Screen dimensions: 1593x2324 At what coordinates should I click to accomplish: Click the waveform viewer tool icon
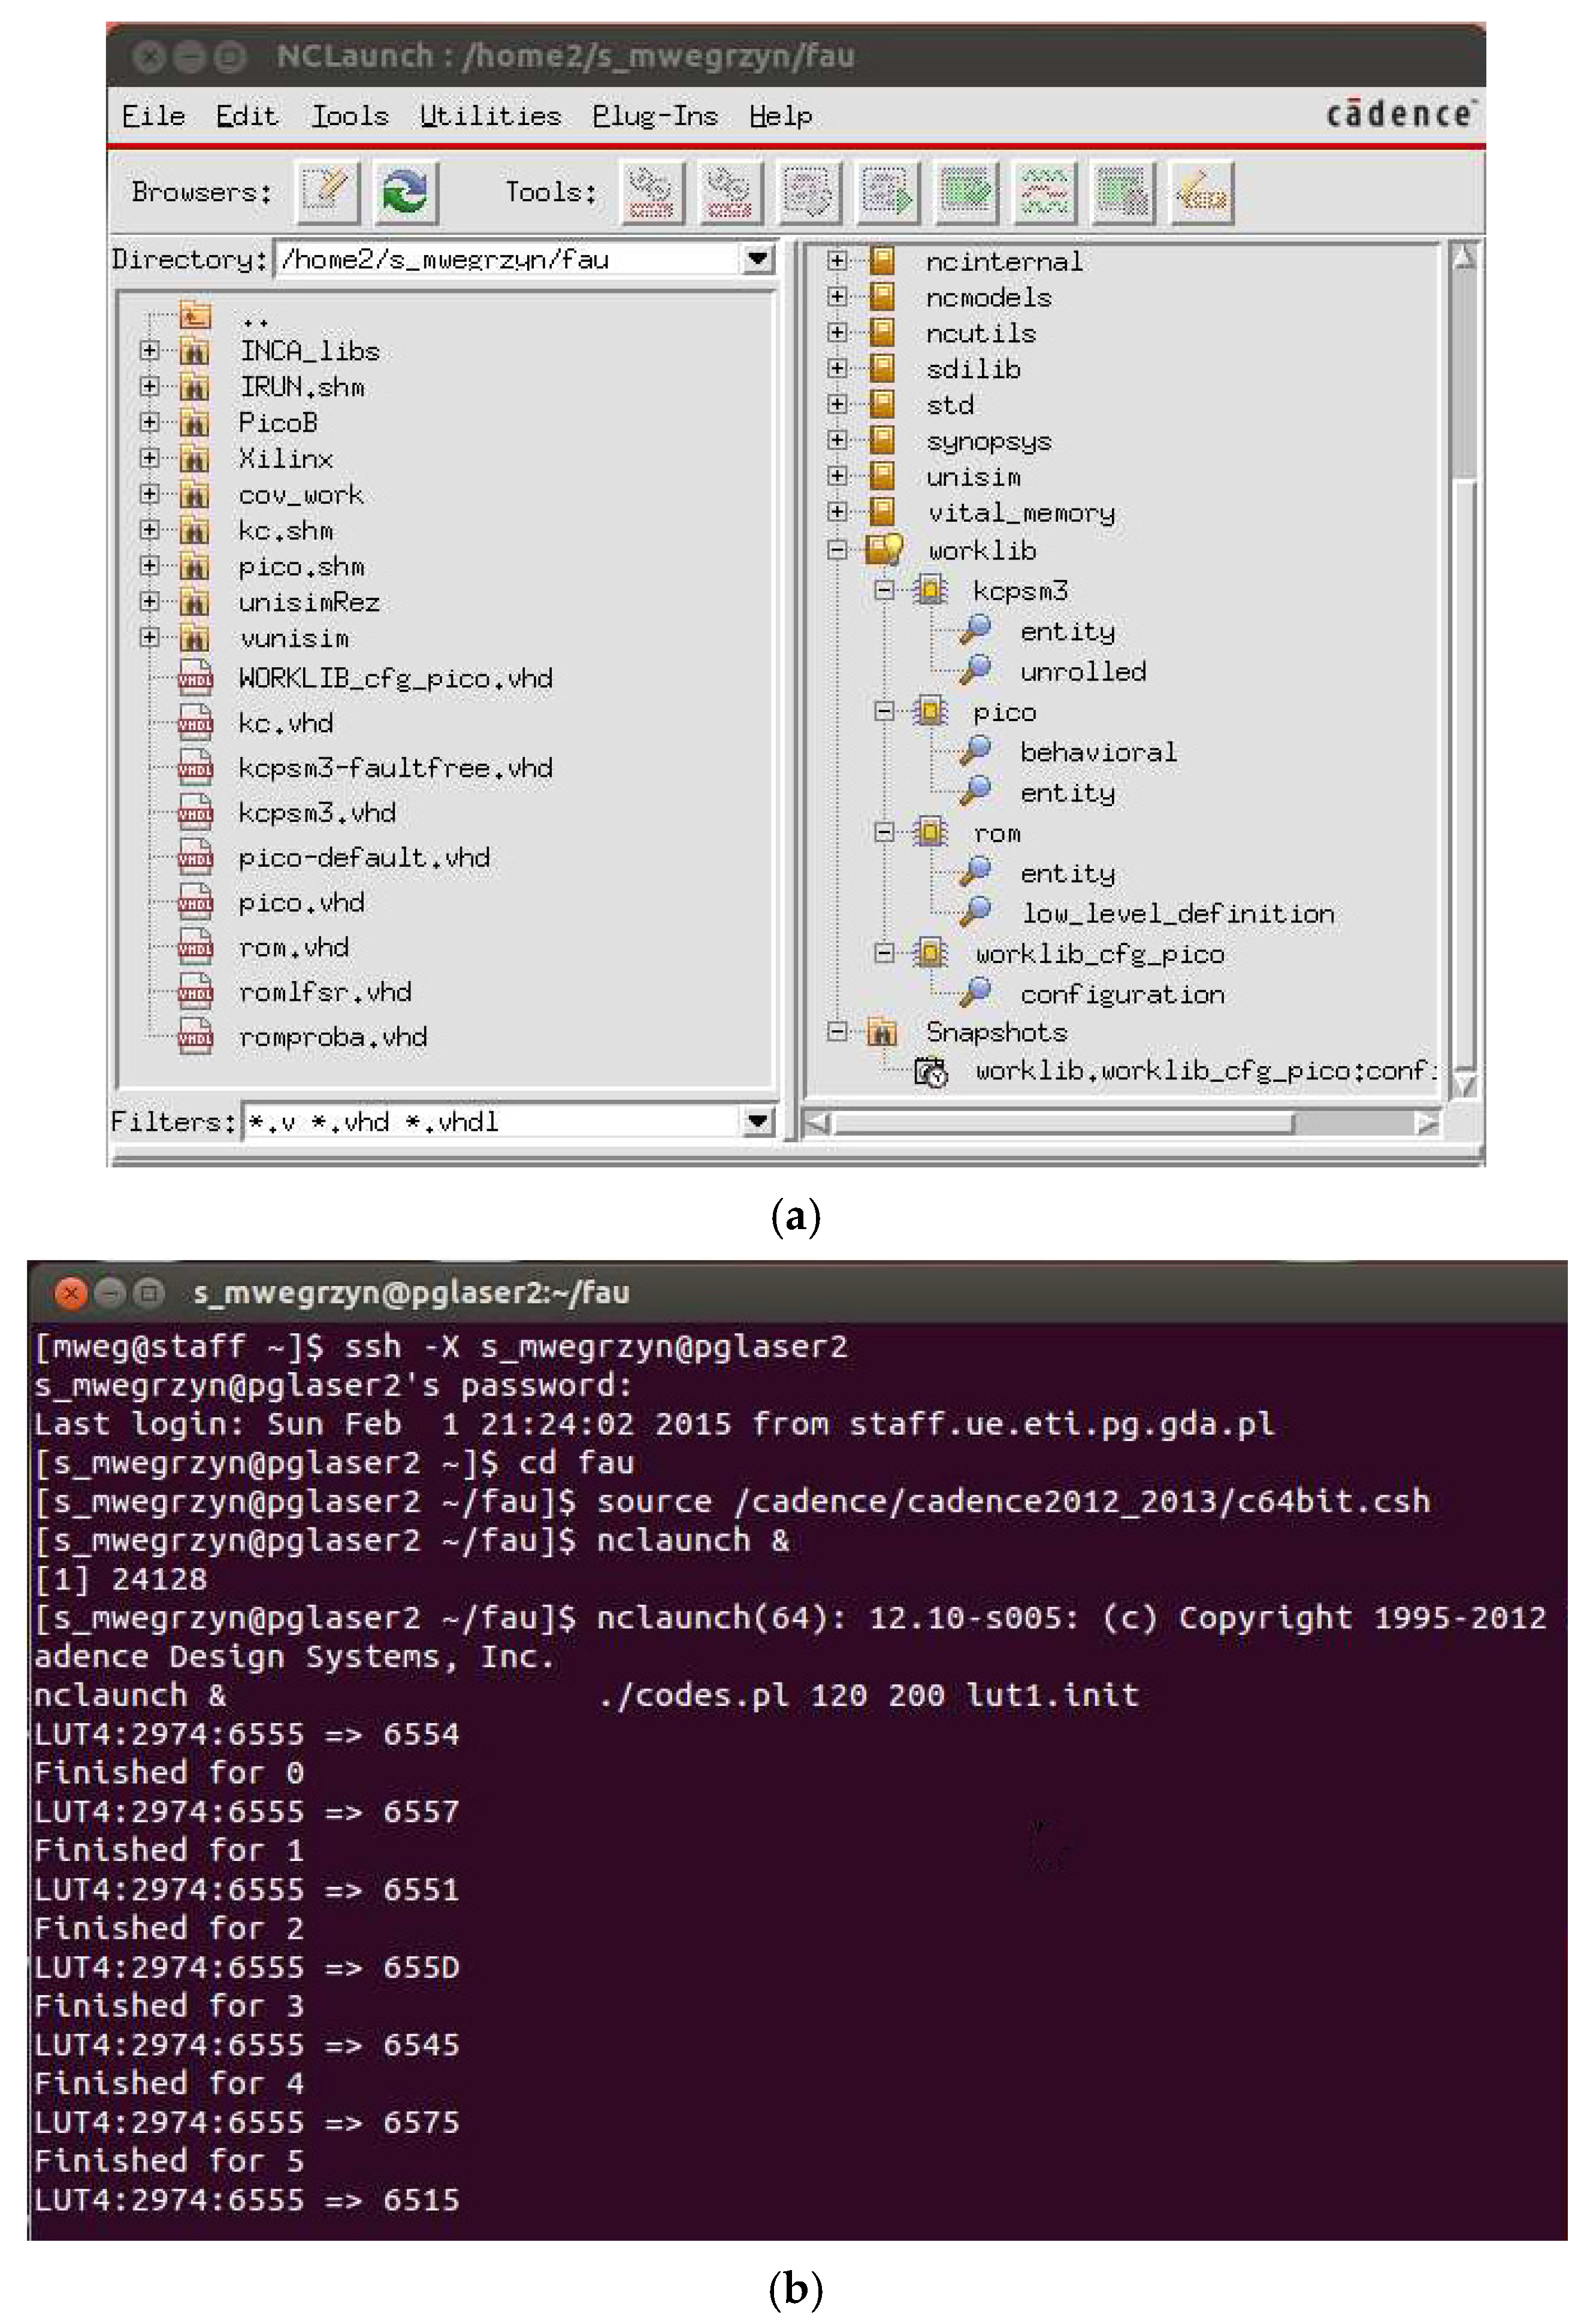[x=1044, y=191]
